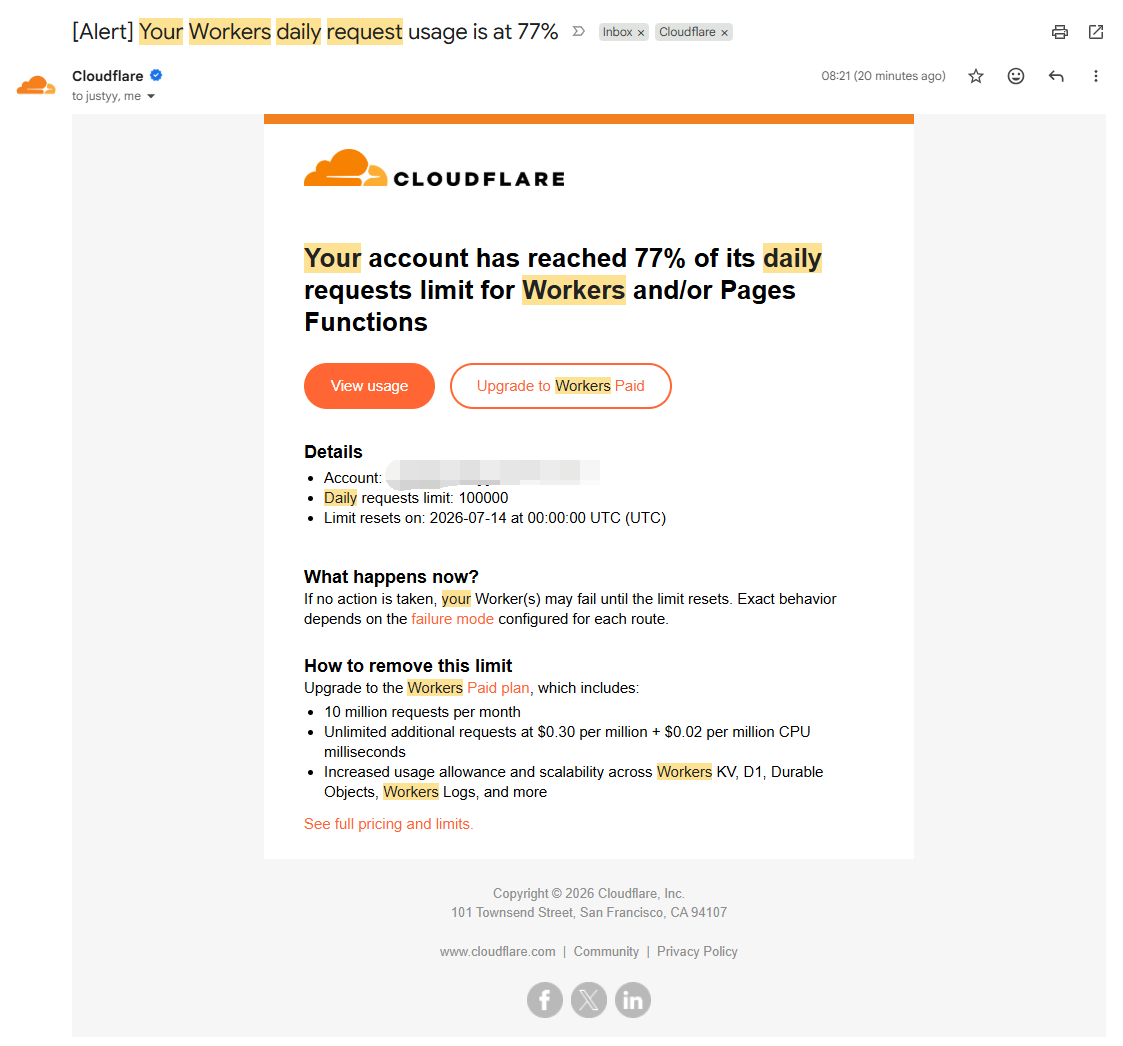Viewport: 1123px width, 1046px height.
Task: Visit www.cloudflare.com footer link
Action: [497, 951]
